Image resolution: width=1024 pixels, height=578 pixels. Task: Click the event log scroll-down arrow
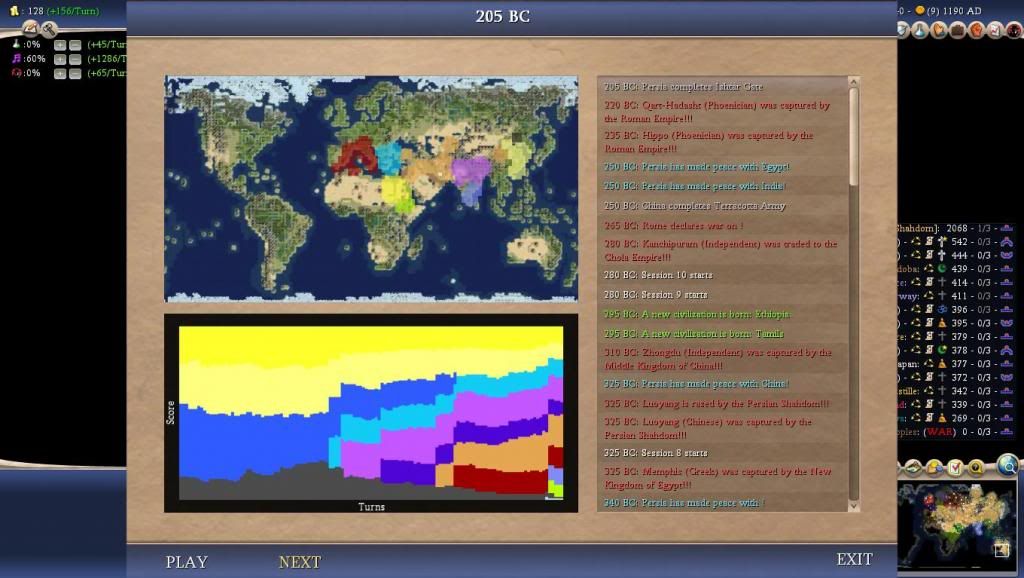tap(853, 506)
